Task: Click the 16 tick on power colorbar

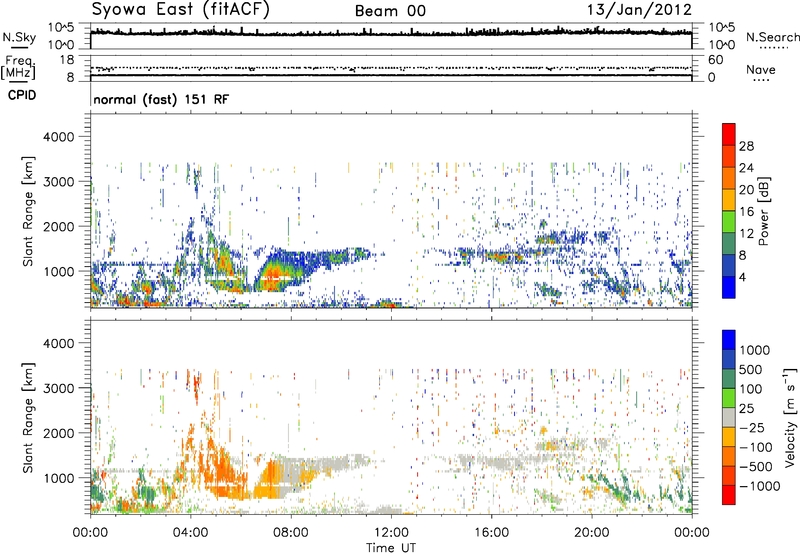Action: click(x=746, y=212)
